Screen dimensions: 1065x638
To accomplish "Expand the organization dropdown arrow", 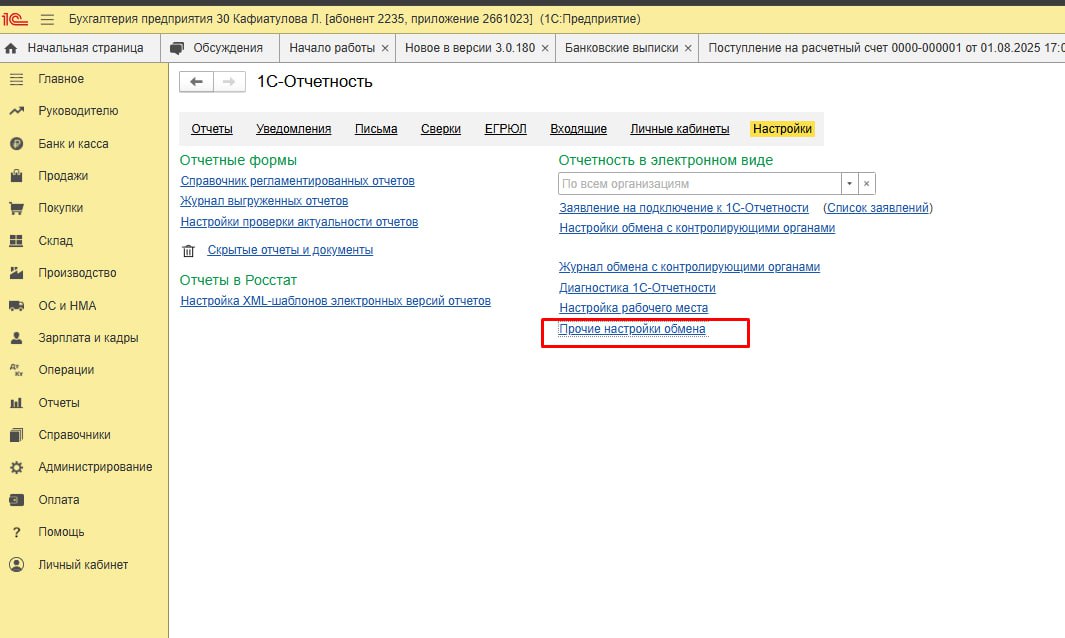I will (850, 183).
